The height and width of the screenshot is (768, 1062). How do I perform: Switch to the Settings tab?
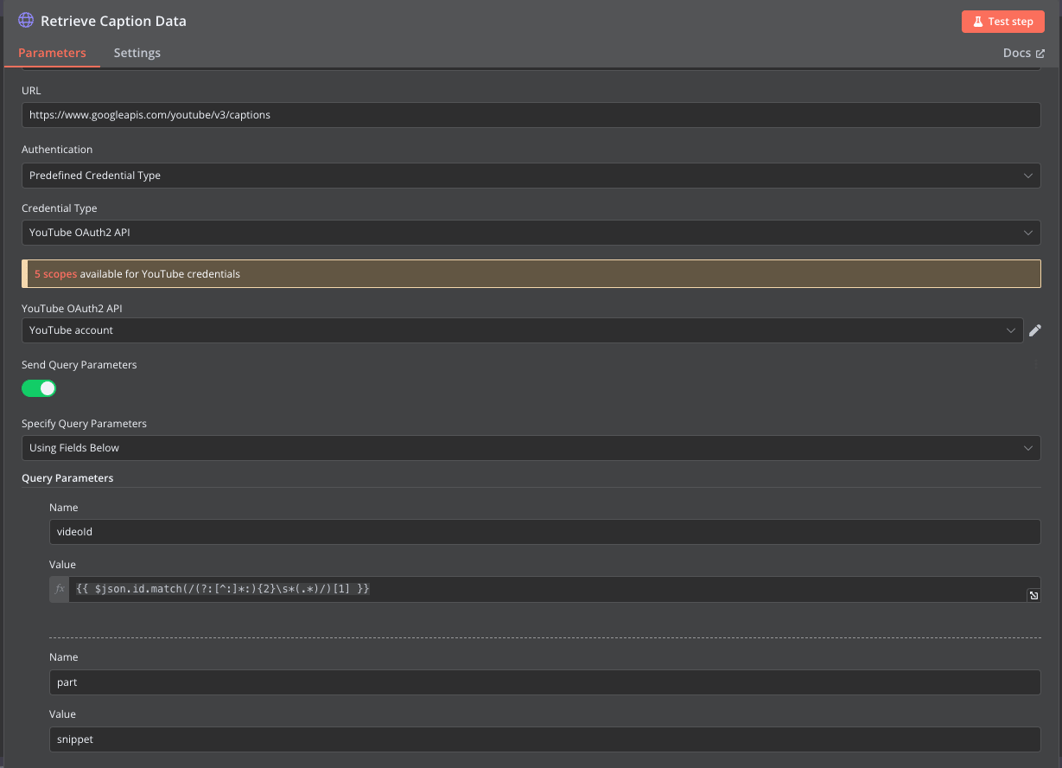tap(137, 52)
